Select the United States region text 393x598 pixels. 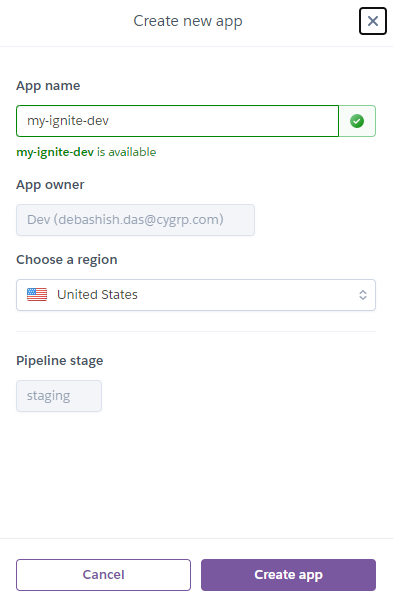[x=97, y=295]
